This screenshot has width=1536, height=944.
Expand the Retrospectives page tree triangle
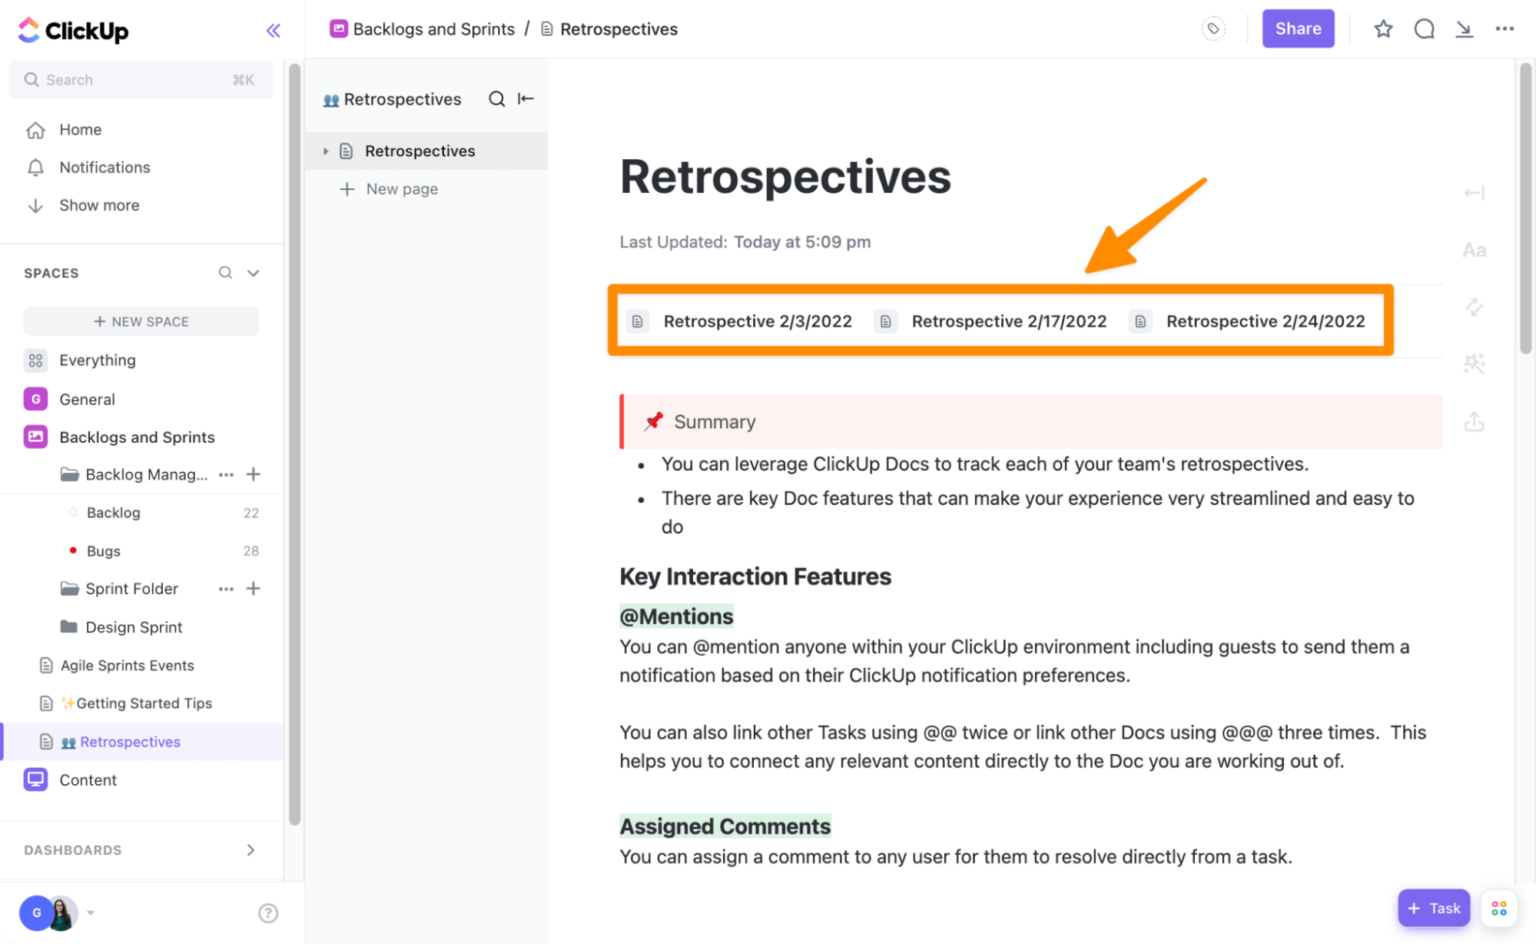(325, 150)
